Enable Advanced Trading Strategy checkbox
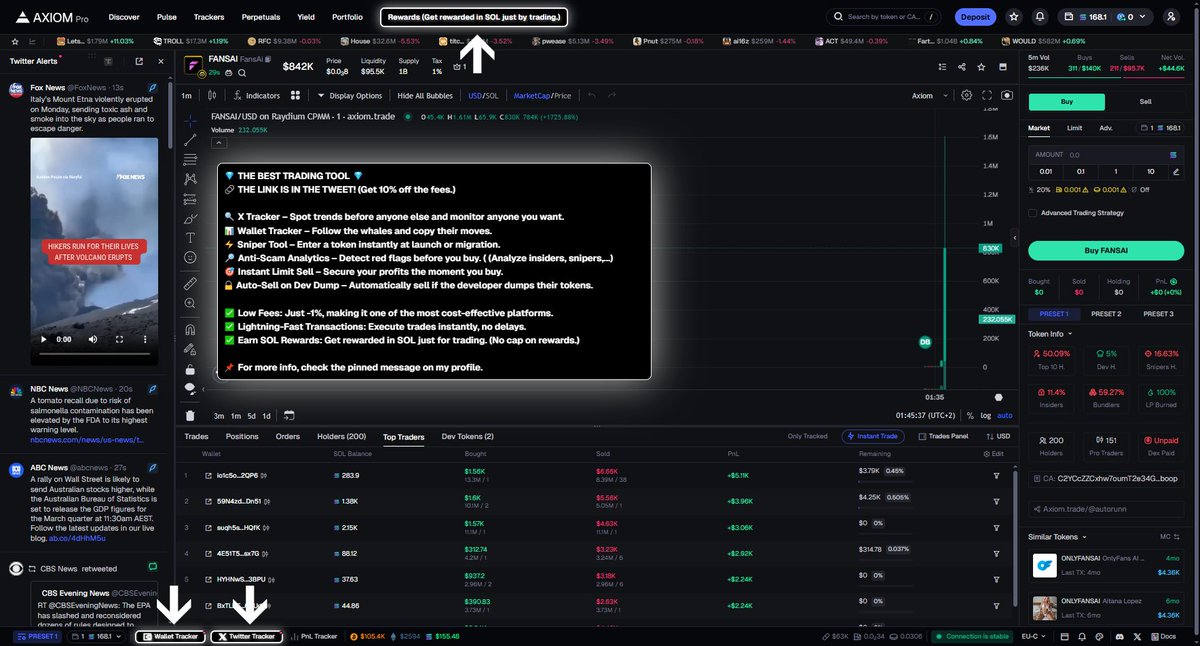The image size is (1200, 646). 1033,212
